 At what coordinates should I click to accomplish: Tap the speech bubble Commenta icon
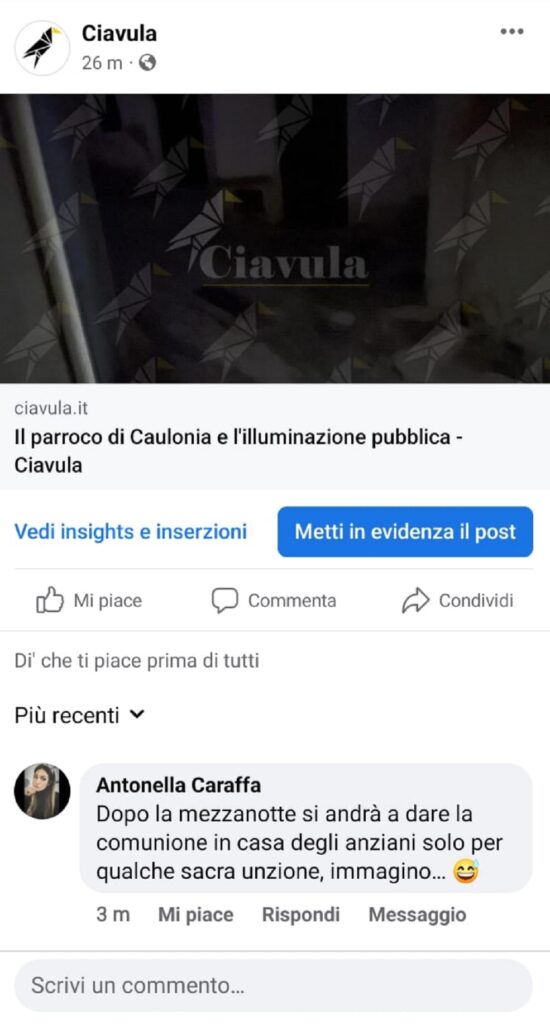coord(225,600)
